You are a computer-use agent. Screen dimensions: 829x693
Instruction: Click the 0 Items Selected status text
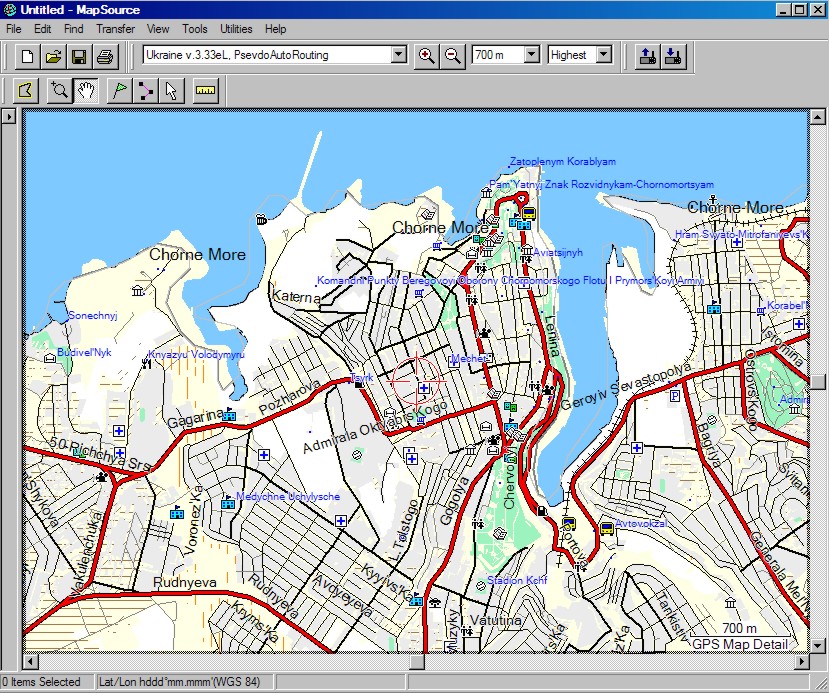[41, 682]
